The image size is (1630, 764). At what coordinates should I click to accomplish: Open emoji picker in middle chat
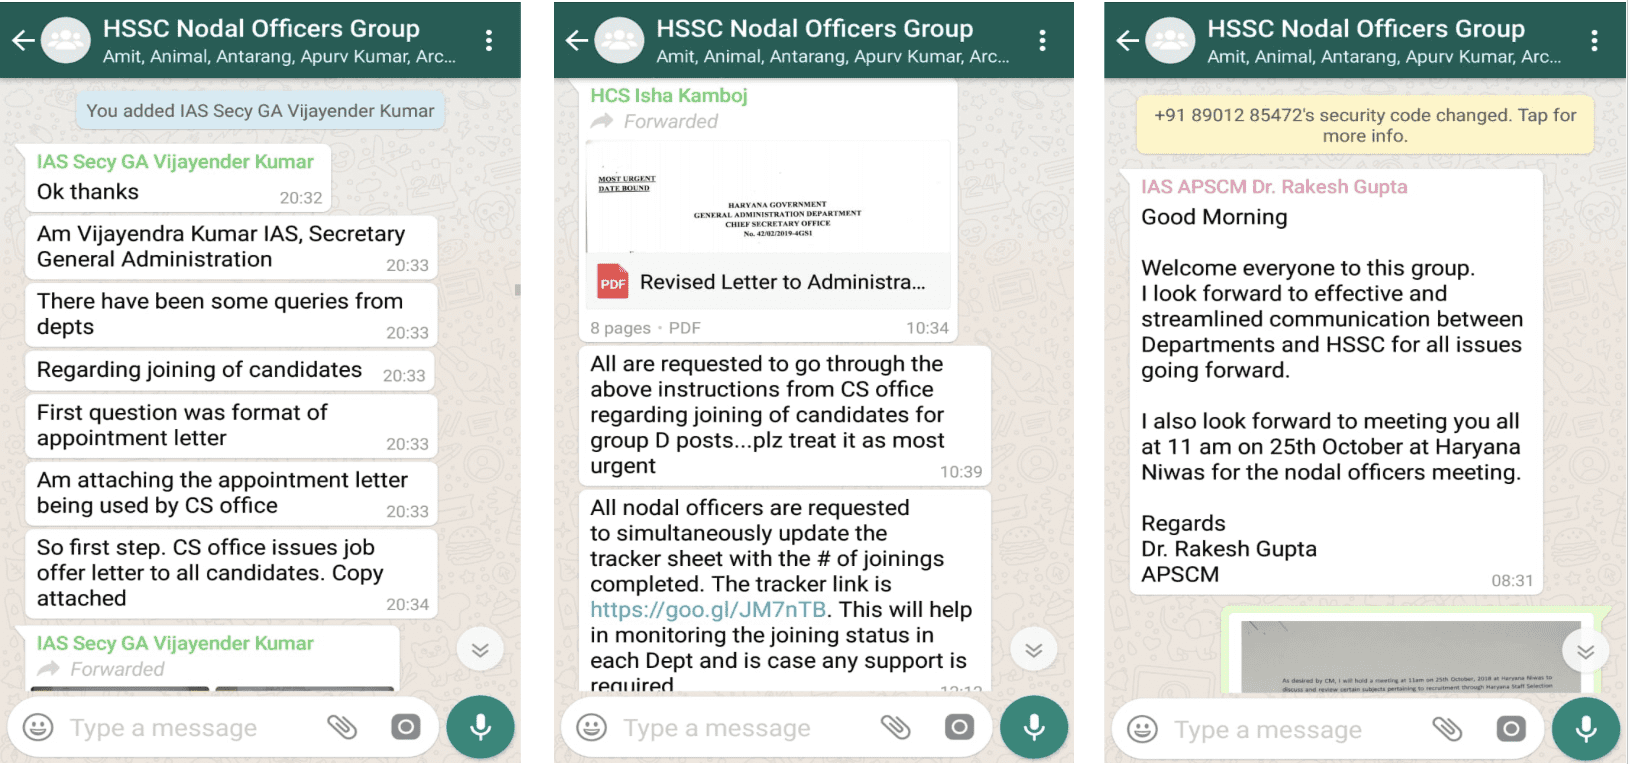pos(592,727)
